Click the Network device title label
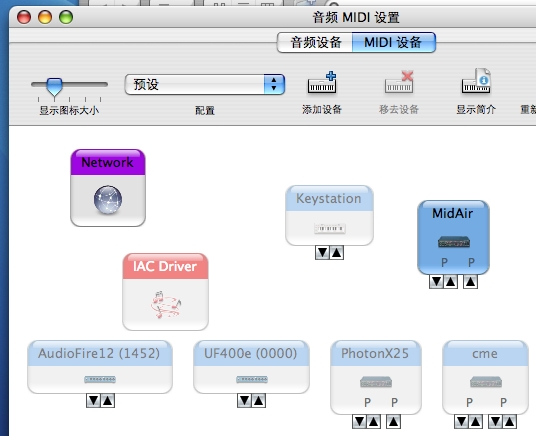This screenshot has height=436, width=536. click(x=107, y=162)
